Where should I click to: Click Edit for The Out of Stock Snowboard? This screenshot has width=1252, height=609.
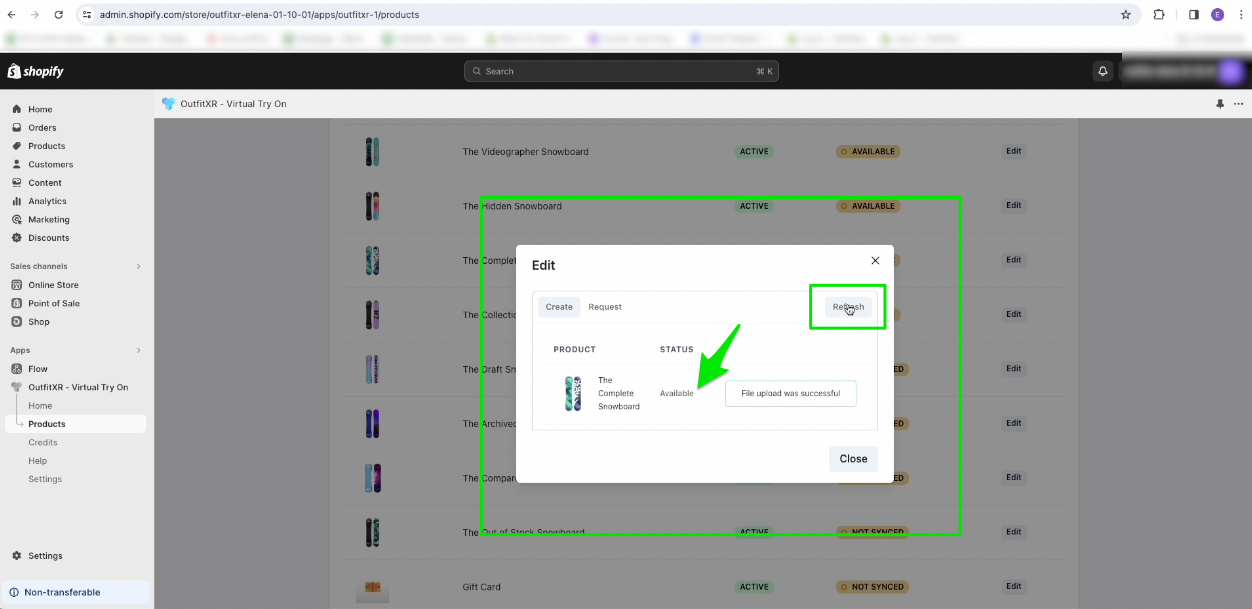pyautogui.click(x=1014, y=532)
